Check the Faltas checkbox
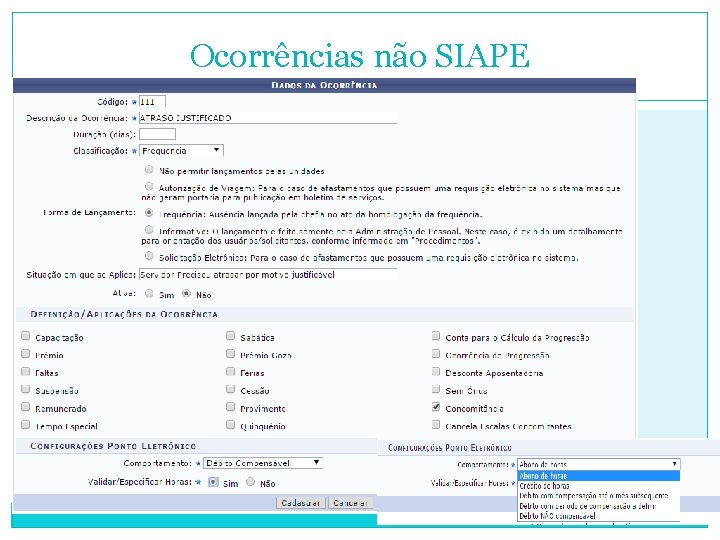 point(26,371)
